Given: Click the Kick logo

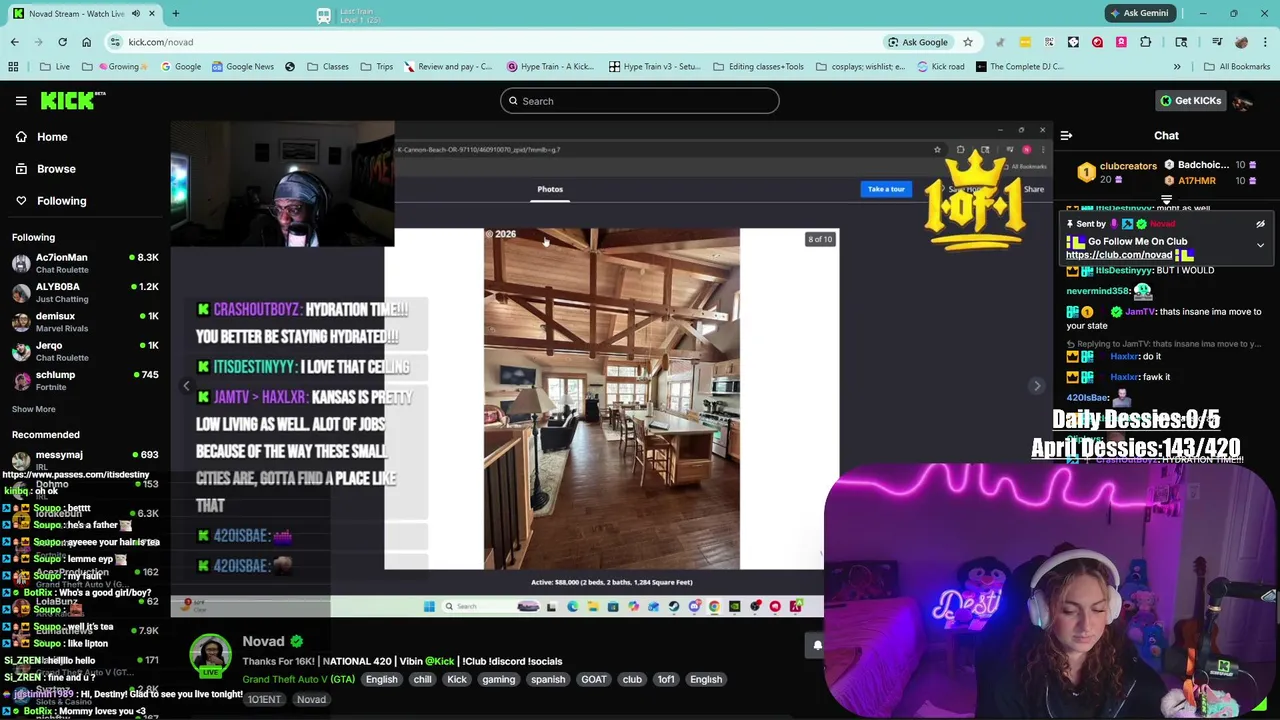Looking at the screenshot, I should tap(72, 100).
